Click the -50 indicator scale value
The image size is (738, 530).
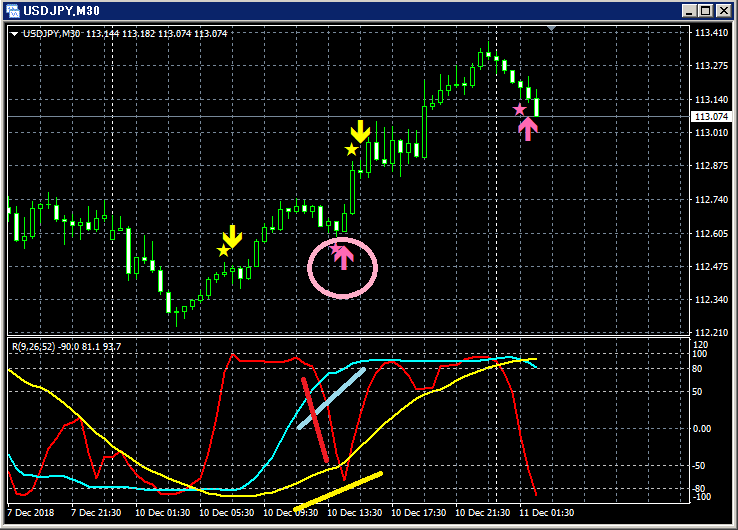pyautogui.click(x=699, y=466)
